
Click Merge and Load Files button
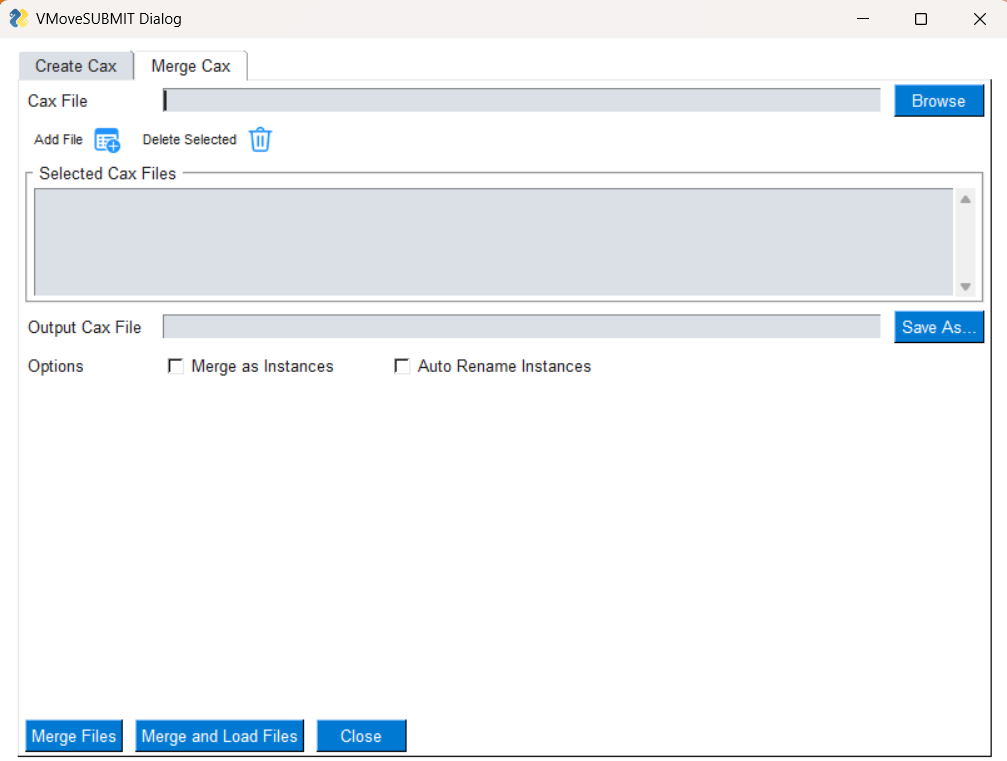[220, 736]
